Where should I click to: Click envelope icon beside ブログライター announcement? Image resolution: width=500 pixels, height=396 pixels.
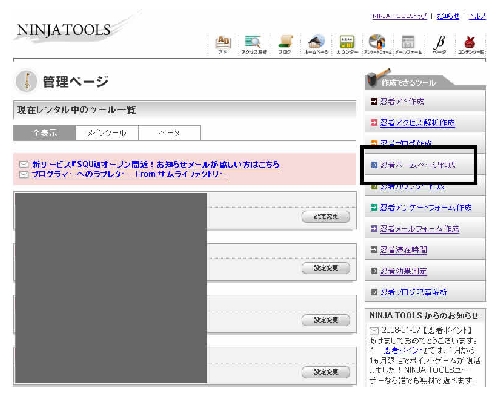pos(23,174)
